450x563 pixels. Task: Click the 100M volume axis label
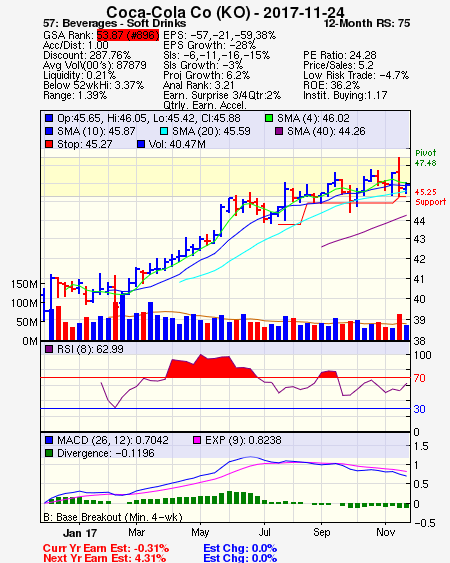(x=24, y=303)
